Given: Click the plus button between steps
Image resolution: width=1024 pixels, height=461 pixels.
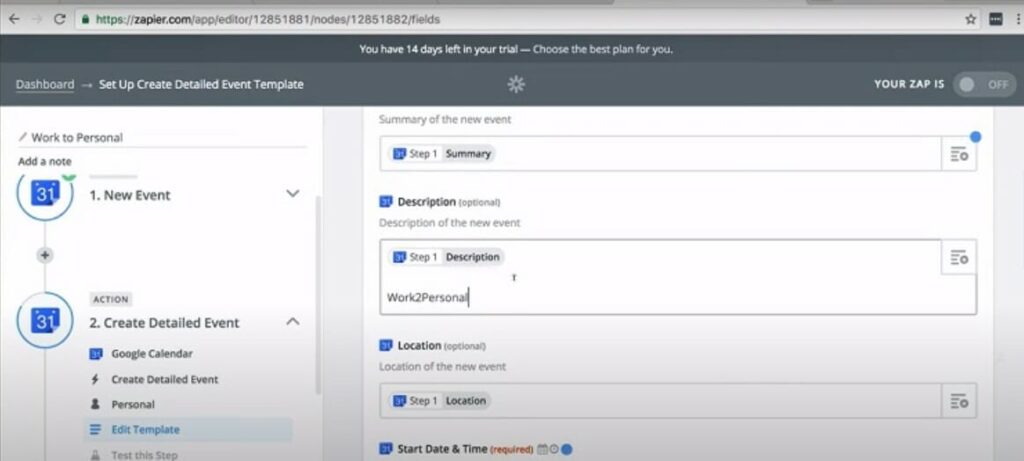Looking at the screenshot, I should pyautogui.click(x=44, y=255).
